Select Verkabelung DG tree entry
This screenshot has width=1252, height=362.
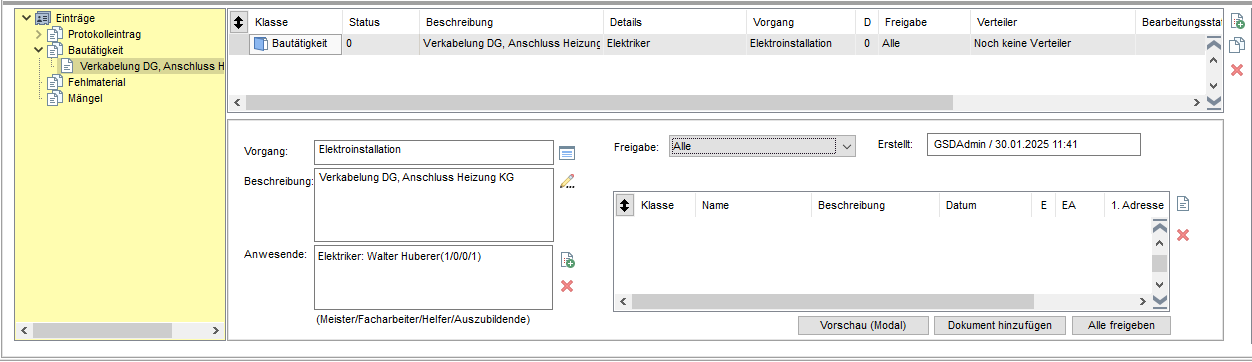click(x=151, y=66)
